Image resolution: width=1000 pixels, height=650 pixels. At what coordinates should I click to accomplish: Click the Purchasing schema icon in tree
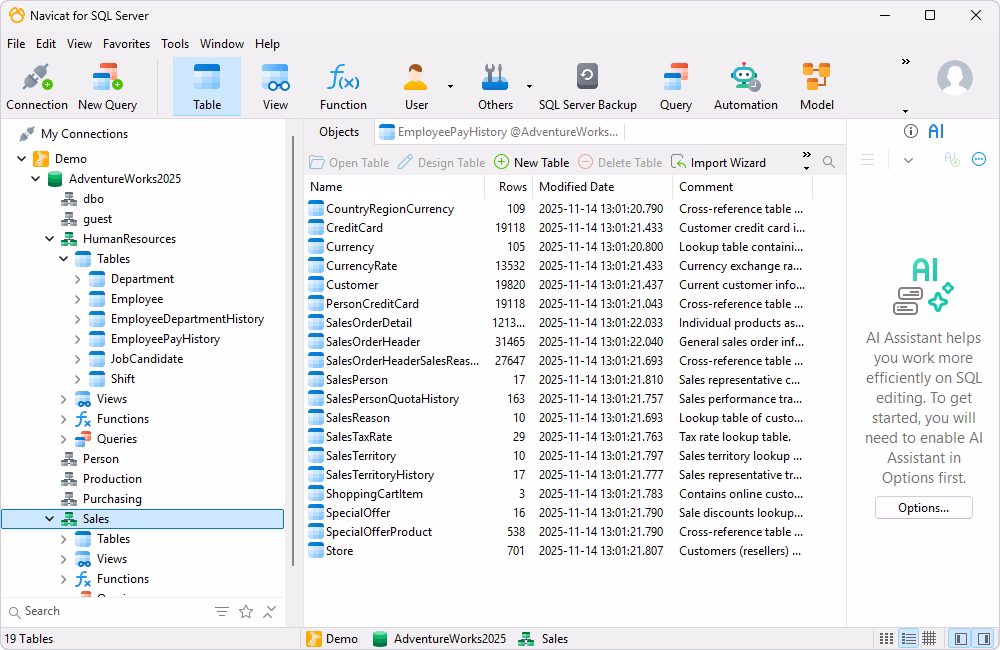click(x=69, y=498)
